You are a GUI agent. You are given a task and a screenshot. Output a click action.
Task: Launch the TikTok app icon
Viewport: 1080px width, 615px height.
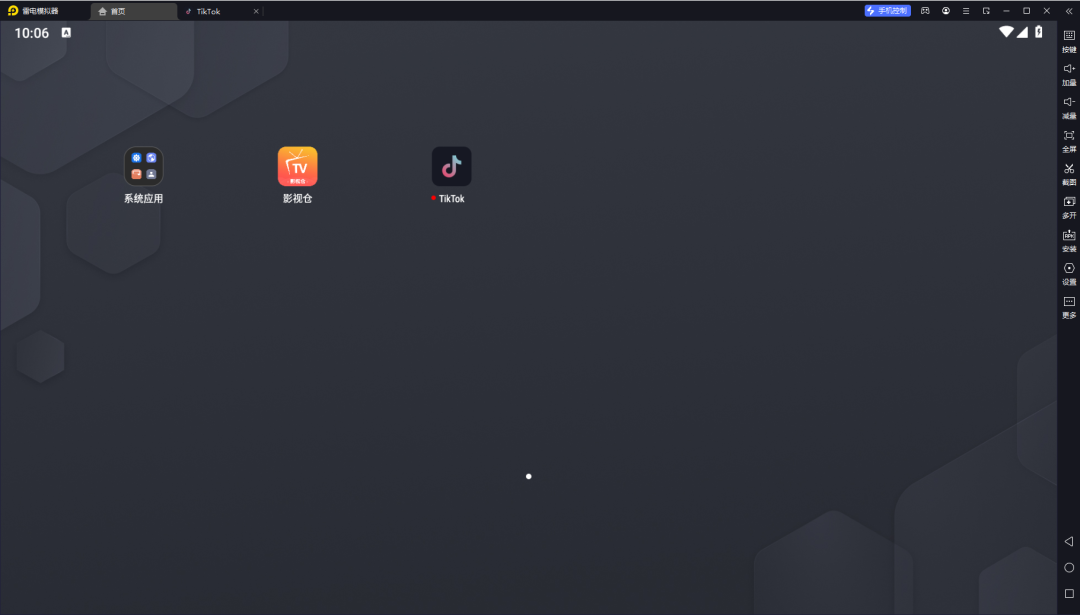tap(451, 166)
